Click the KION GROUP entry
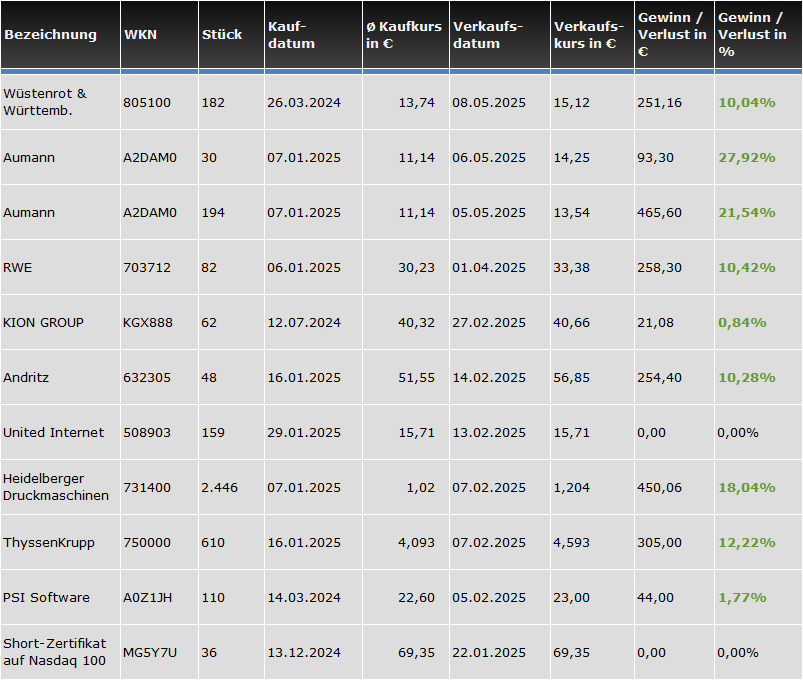The height and width of the screenshot is (680, 803). pos(43,323)
